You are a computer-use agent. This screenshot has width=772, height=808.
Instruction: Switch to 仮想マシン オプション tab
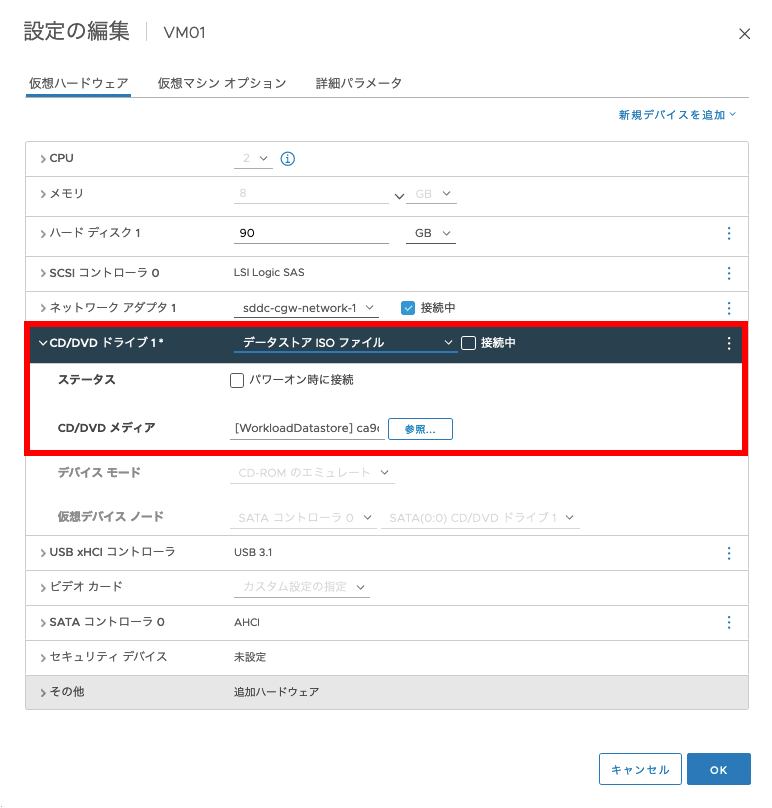click(x=222, y=83)
